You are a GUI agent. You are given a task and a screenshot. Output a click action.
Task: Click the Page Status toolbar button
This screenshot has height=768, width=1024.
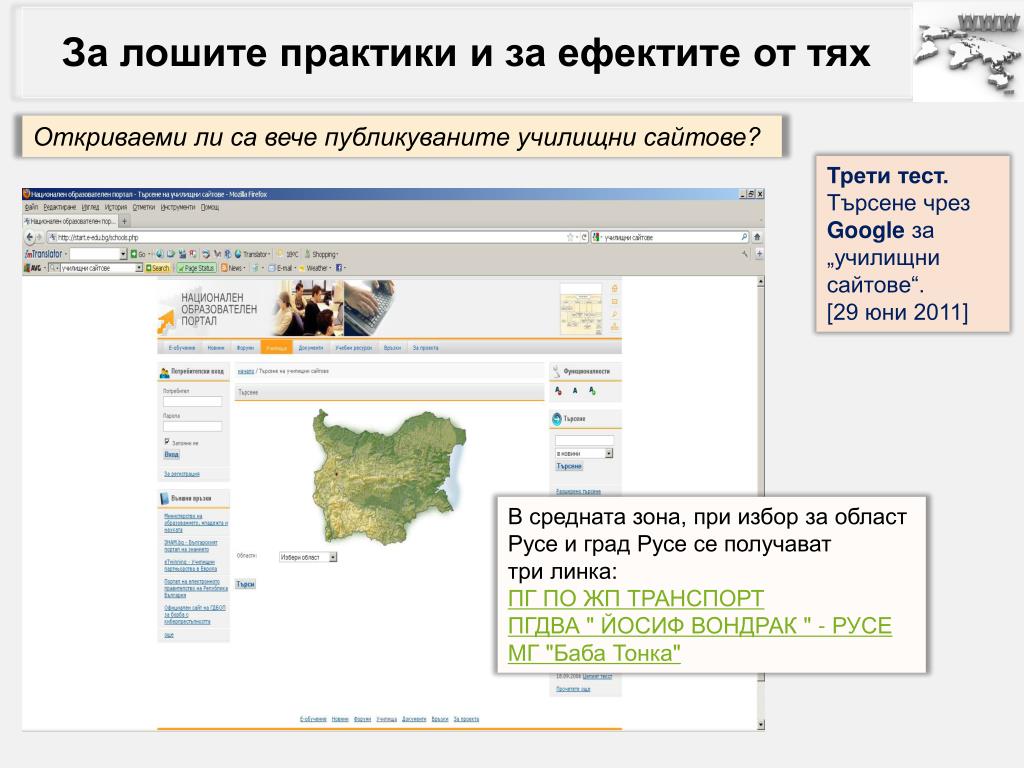pos(196,268)
